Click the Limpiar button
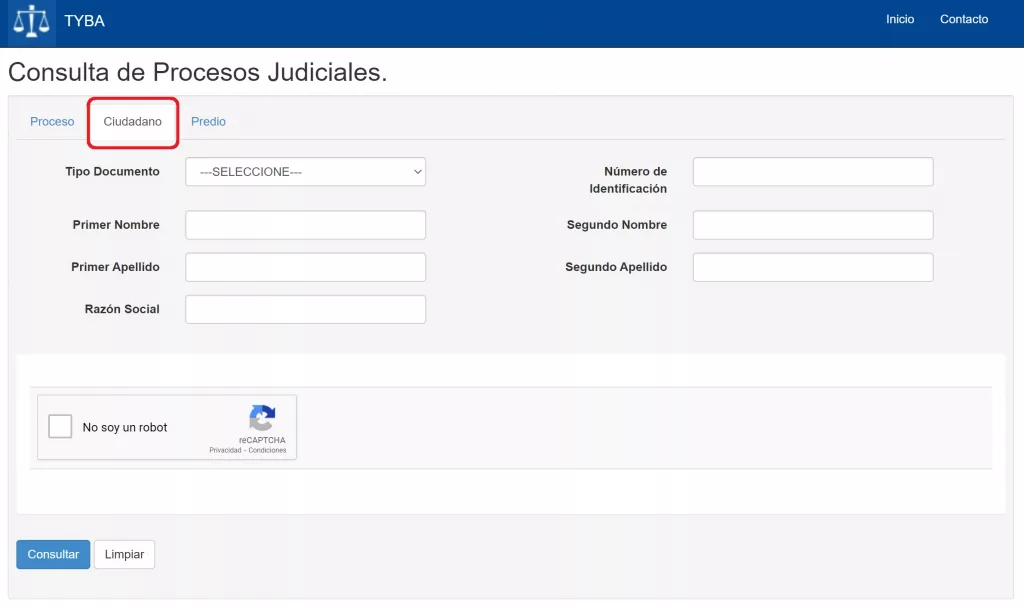This screenshot has width=1024, height=607. 124,555
